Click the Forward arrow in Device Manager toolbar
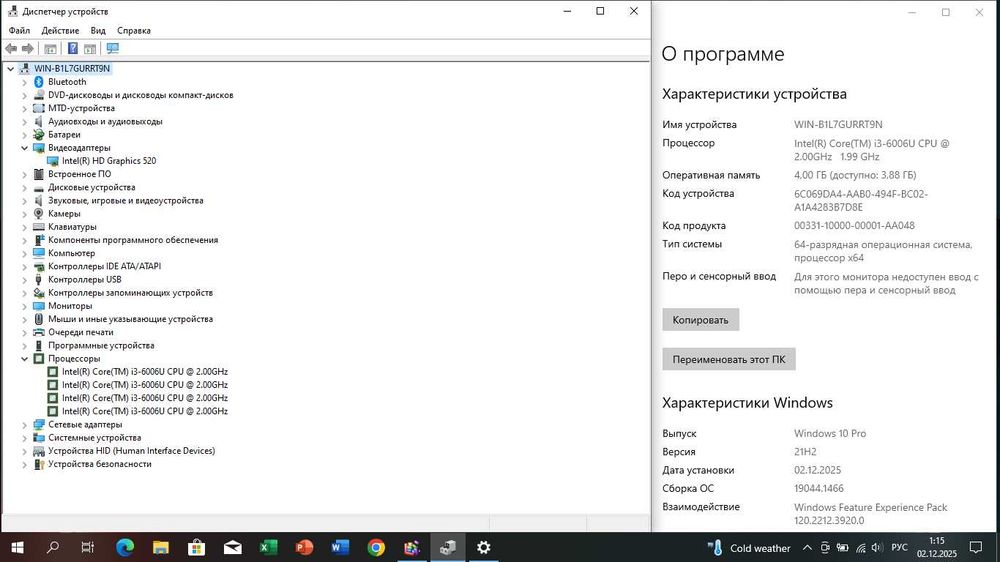Viewport: 1000px width, 562px height. click(x=27, y=48)
